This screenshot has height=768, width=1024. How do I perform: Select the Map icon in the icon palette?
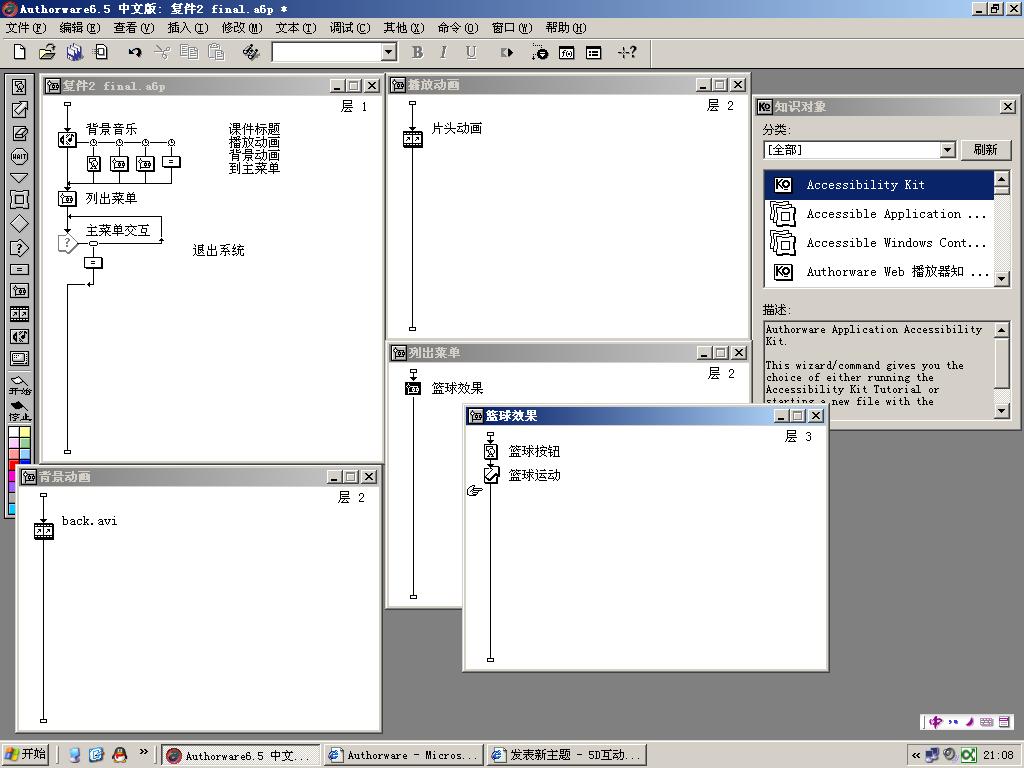click(20, 291)
